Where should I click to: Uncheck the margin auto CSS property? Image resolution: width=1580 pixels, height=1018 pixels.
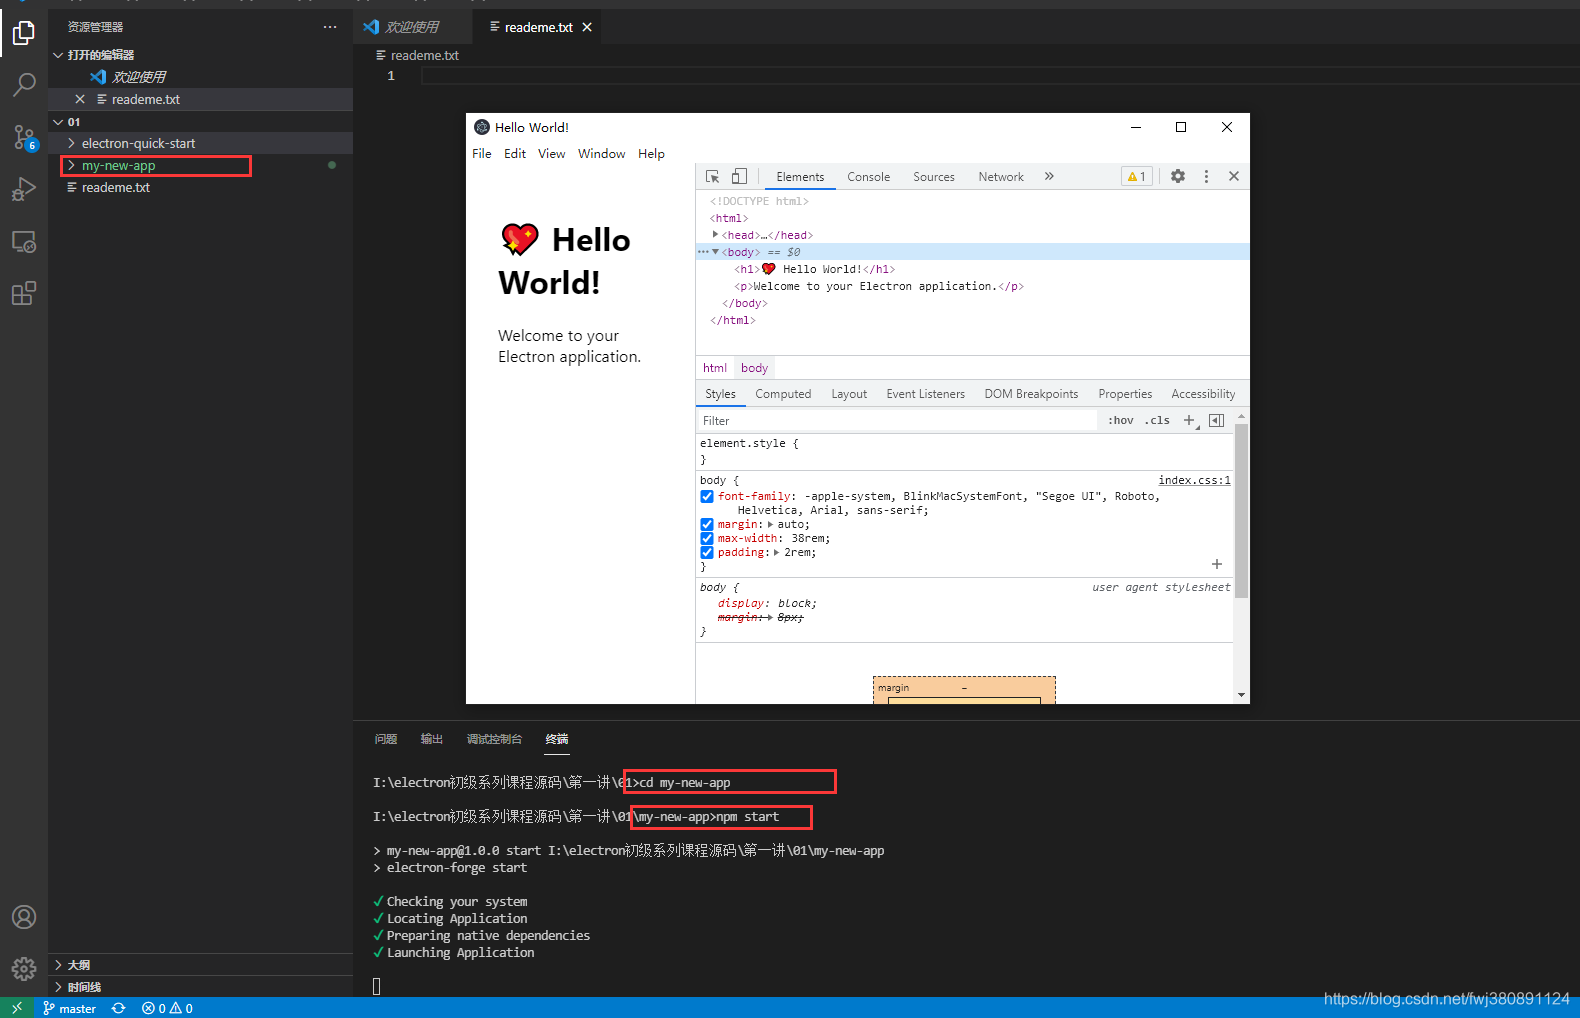pos(707,524)
